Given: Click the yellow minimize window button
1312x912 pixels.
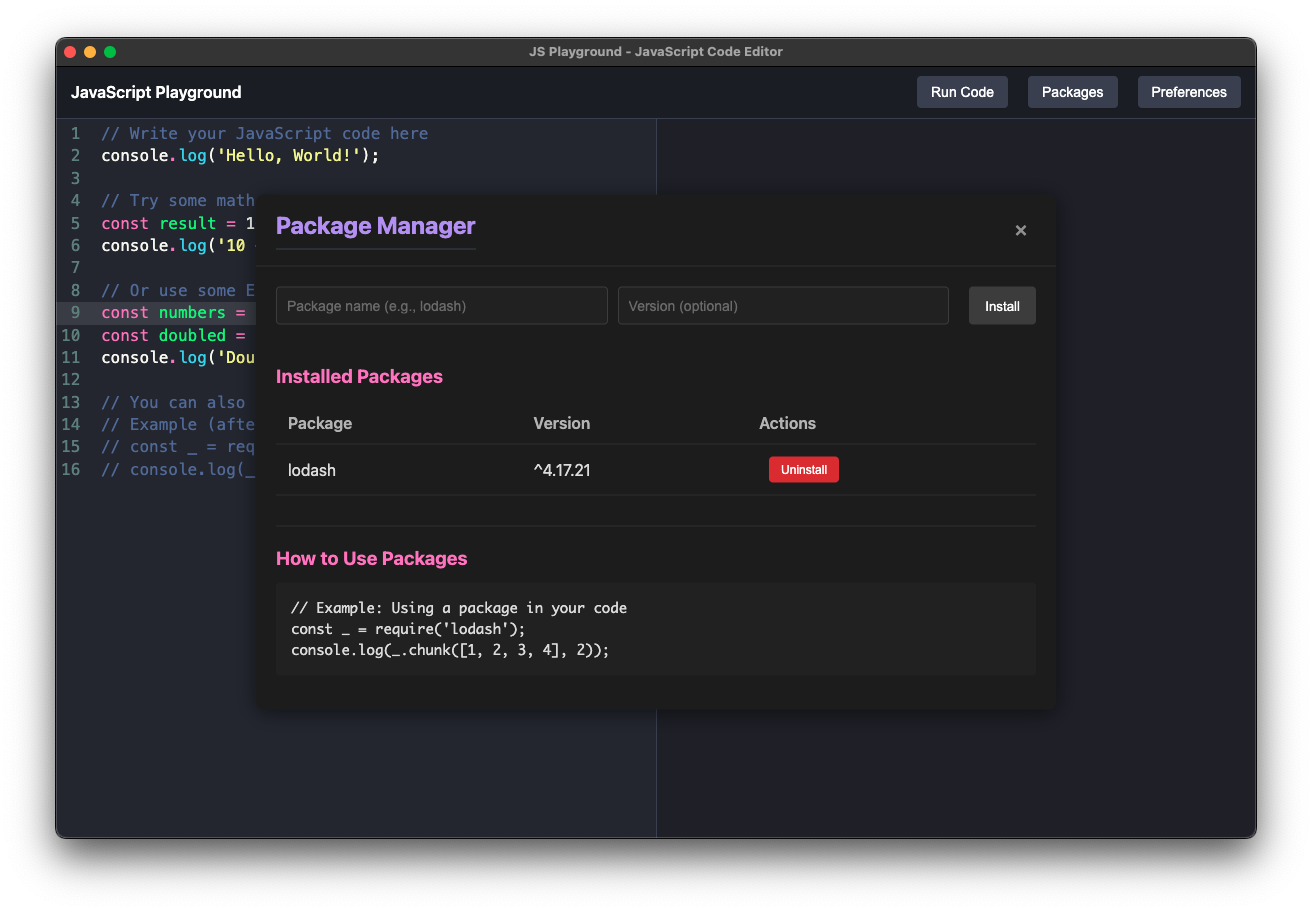Looking at the screenshot, I should (90, 52).
